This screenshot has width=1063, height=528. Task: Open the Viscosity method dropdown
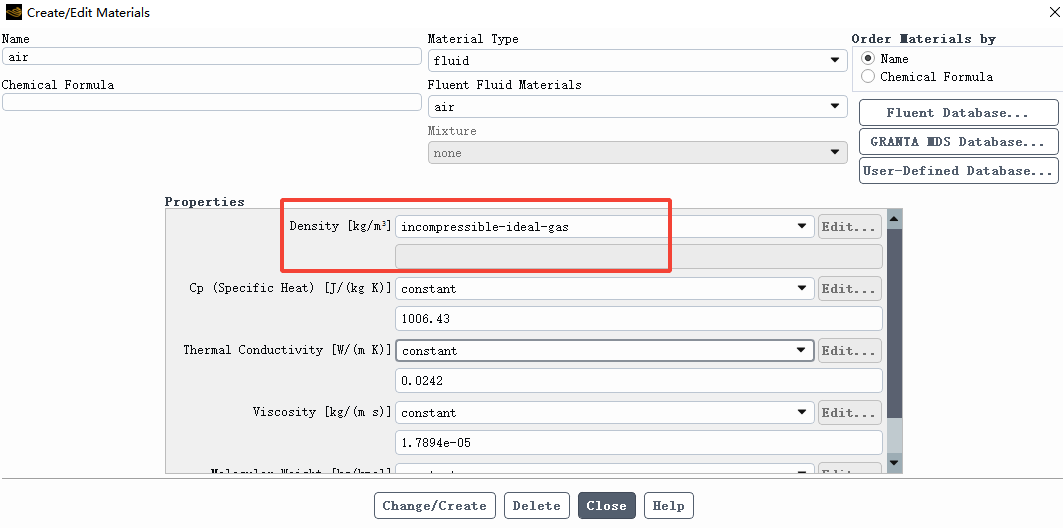(605, 412)
